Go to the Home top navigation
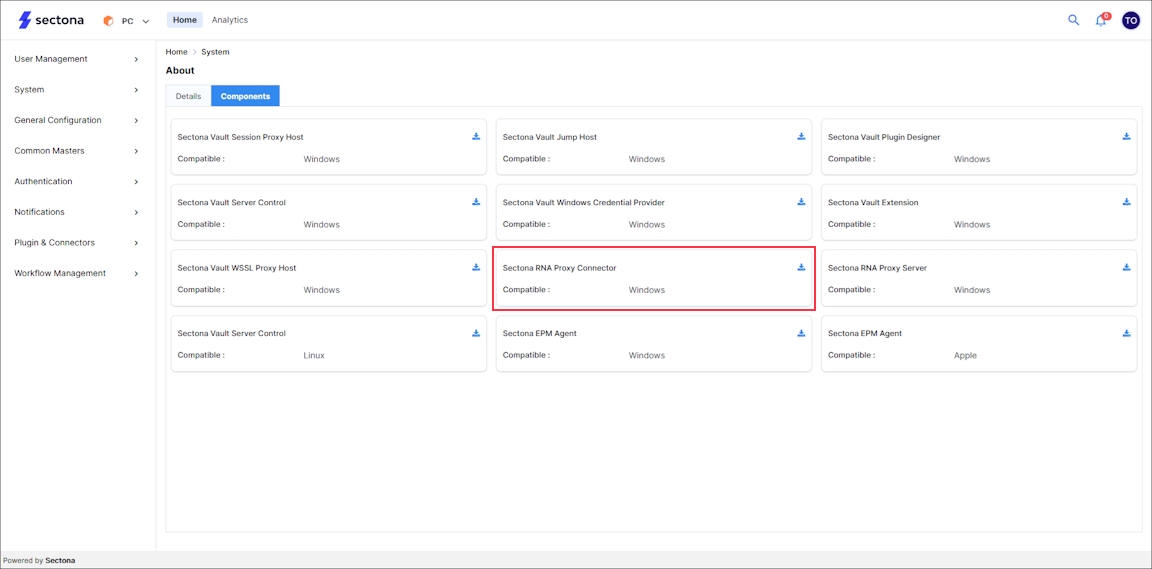This screenshot has width=1152, height=569. click(x=184, y=20)
